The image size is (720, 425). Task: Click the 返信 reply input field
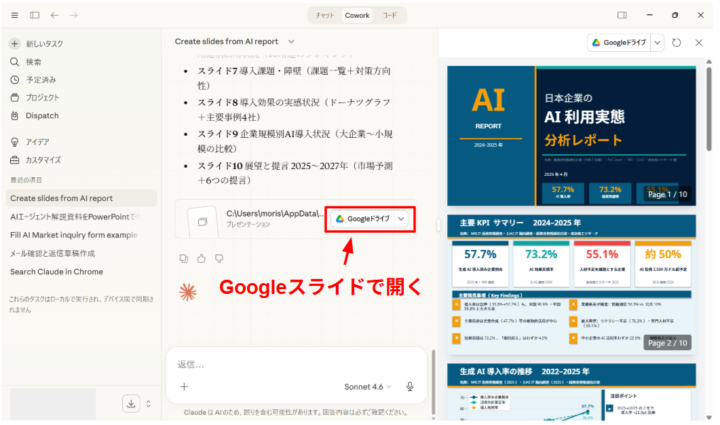pos(290,364)
